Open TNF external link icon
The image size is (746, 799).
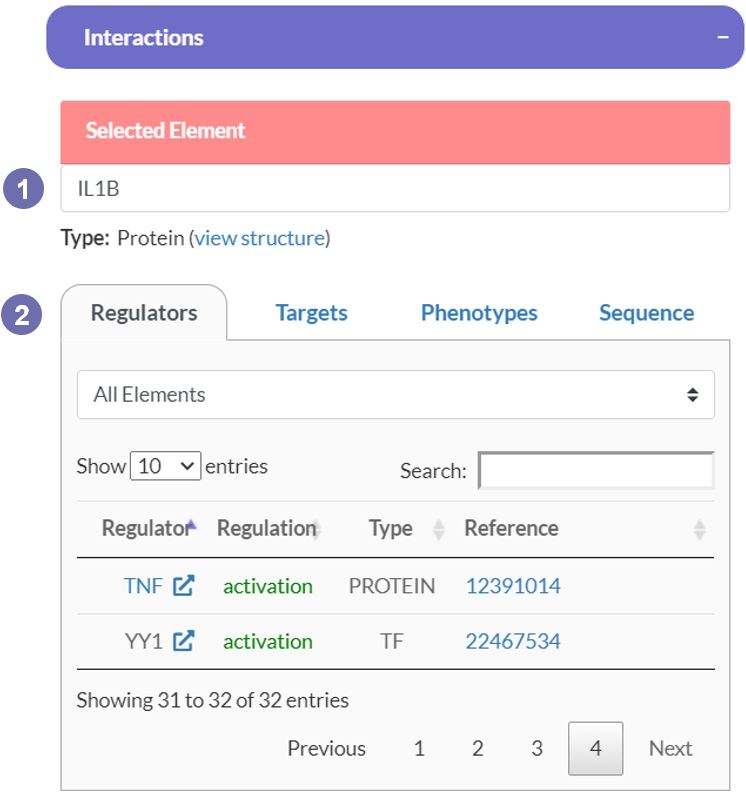[183, 585]
